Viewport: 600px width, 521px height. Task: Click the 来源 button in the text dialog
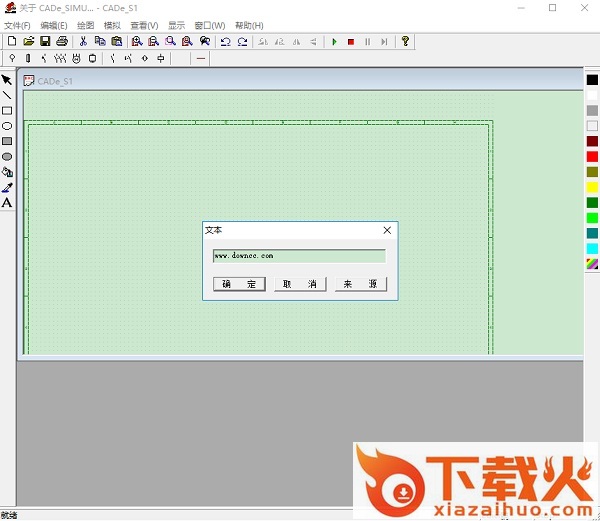[x=361, y=284]
